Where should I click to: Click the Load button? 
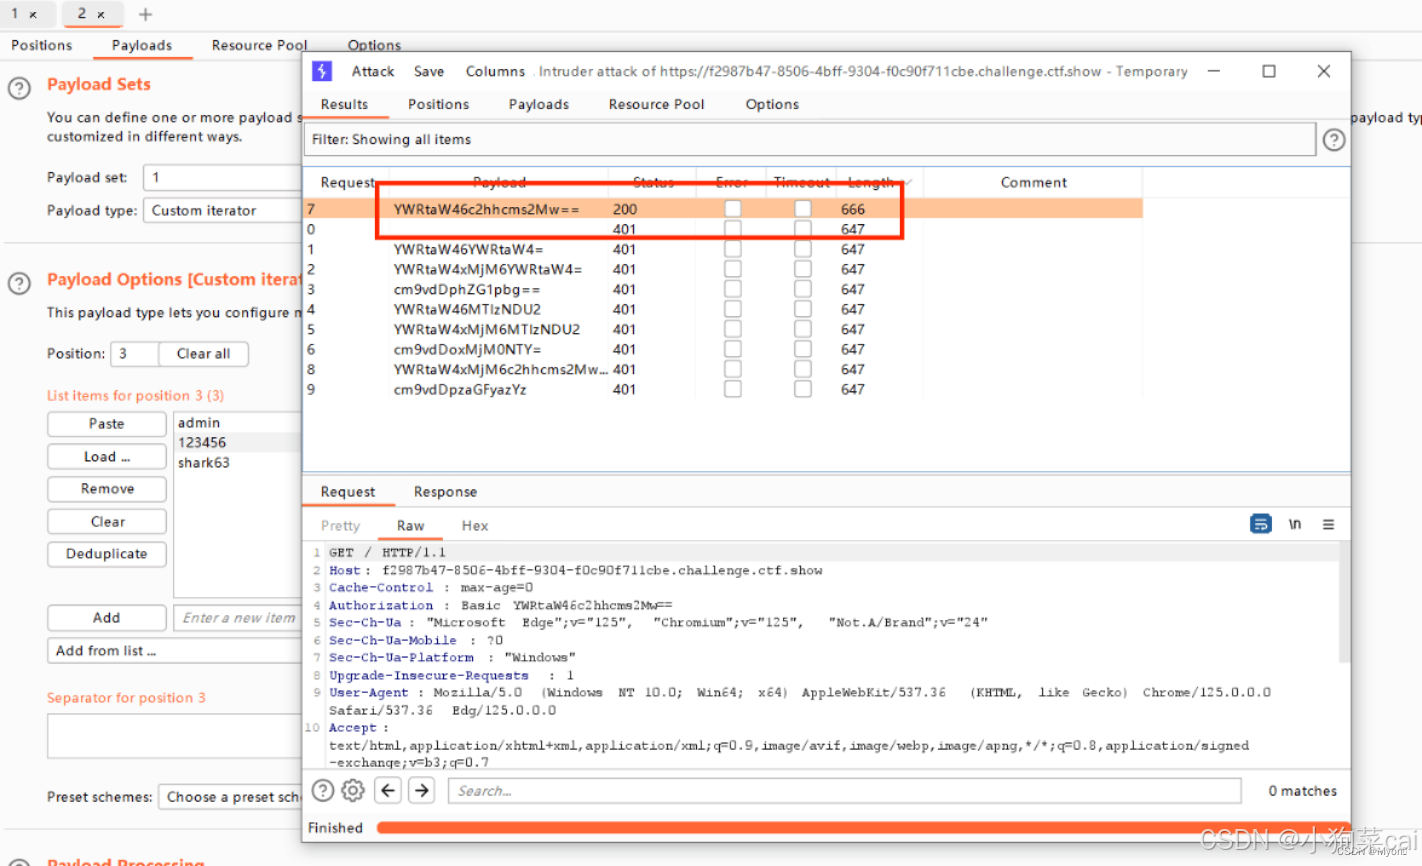coord(107,457)
